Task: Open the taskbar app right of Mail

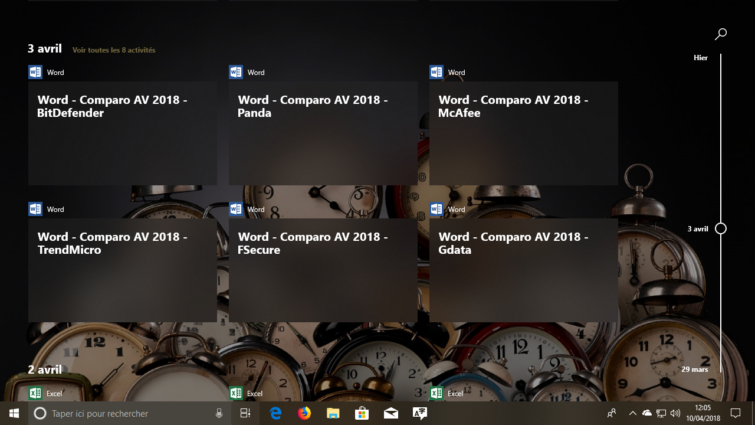Action: [x=420, y=413]
